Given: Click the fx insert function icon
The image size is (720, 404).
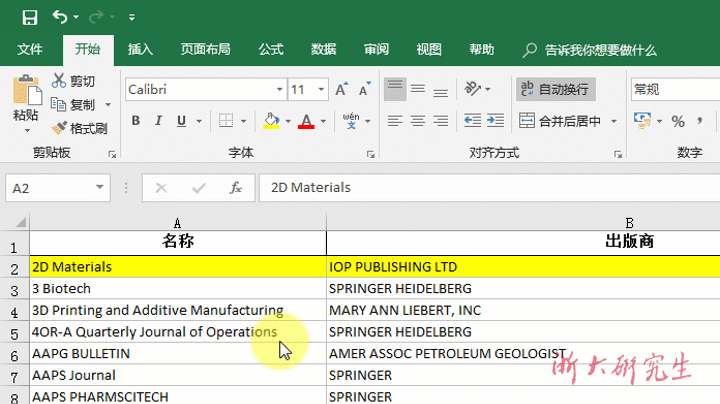Looking at the screenshot, I should [x=236, y=188].
